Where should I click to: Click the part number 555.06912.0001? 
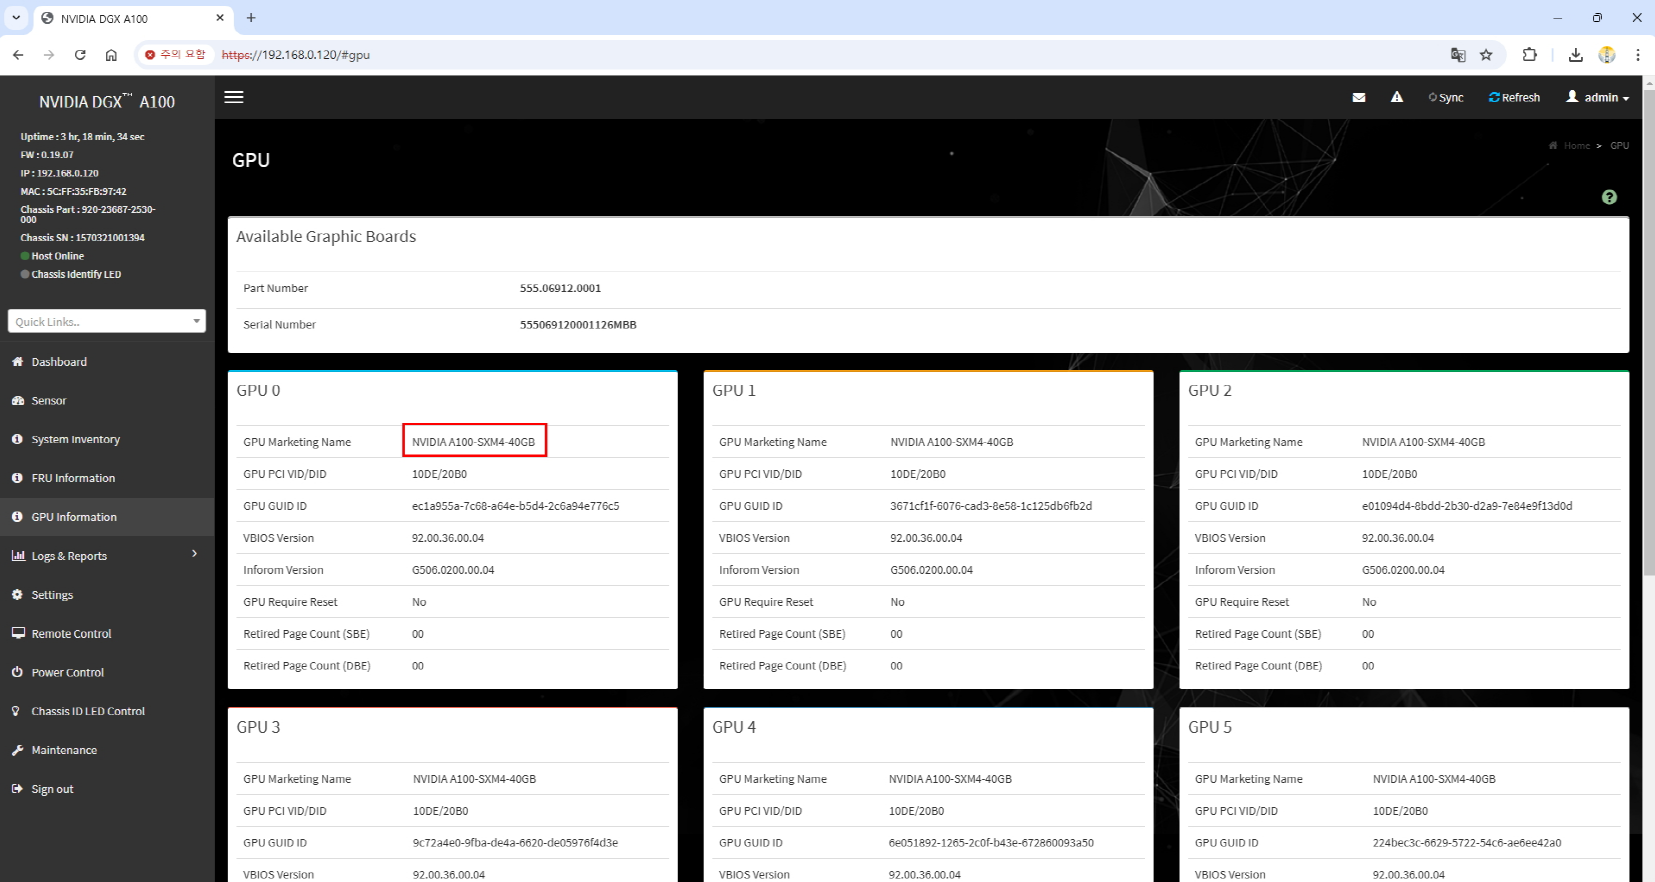coord(560,288)
